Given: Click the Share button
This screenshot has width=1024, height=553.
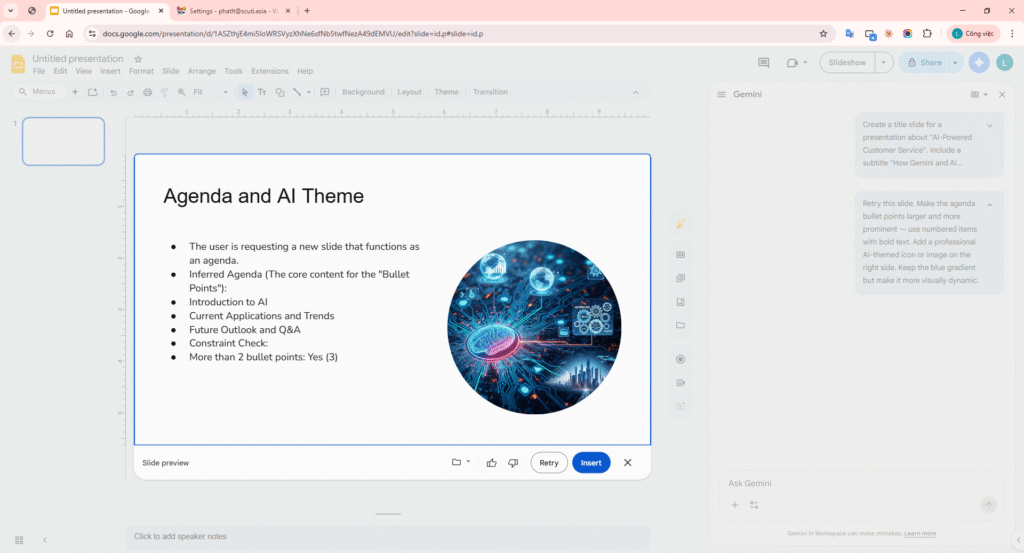Looking at the screenshot, I should (x=924, y=63).
